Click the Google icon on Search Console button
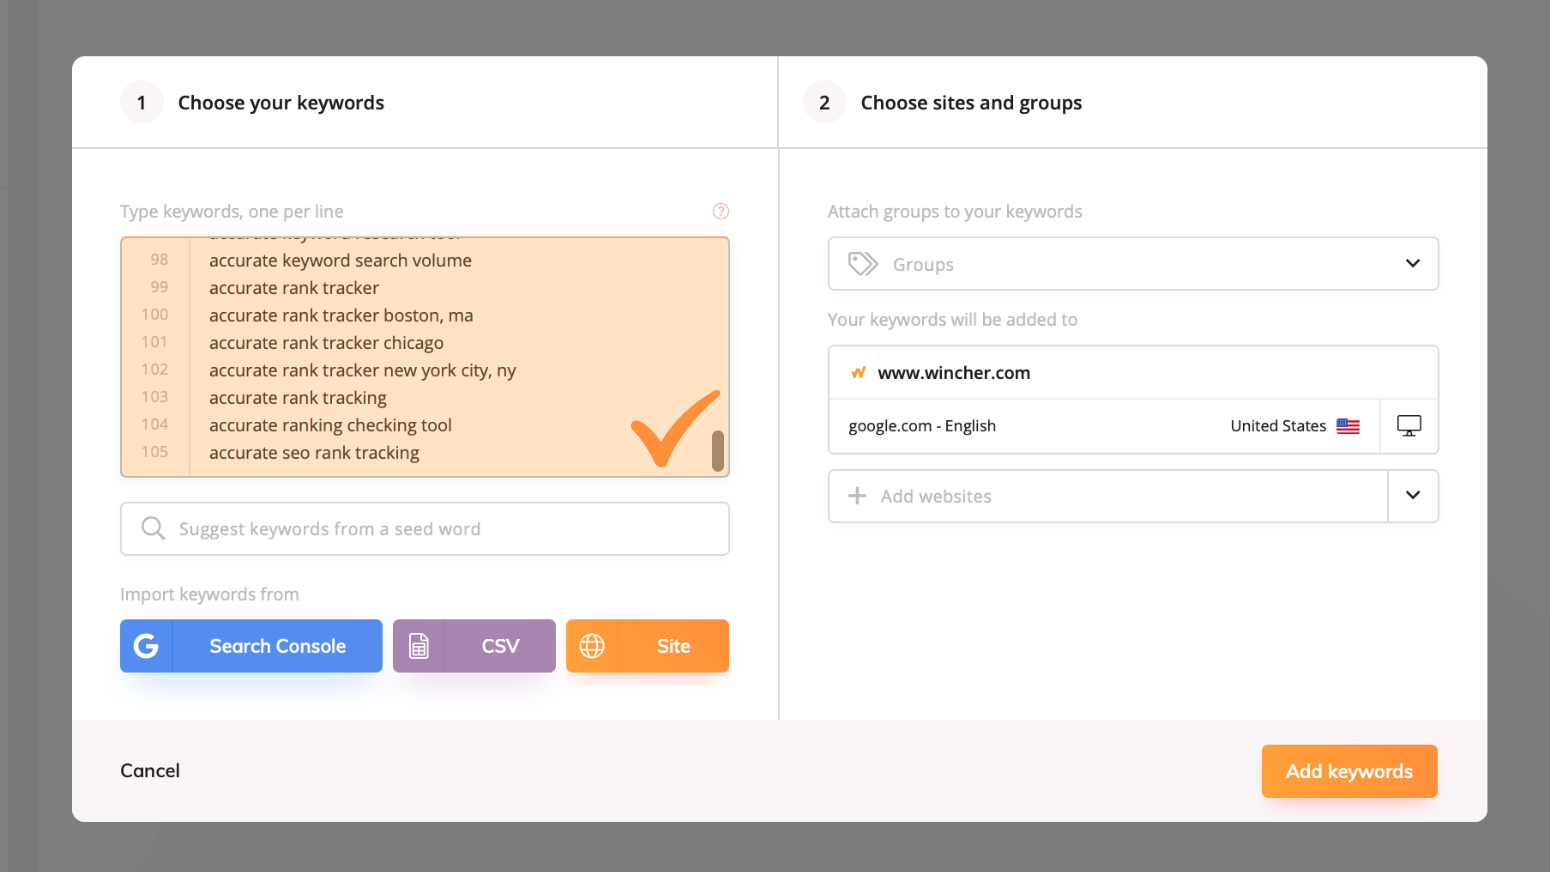This screenshot has width=1550, height=872. coord(146,646)
